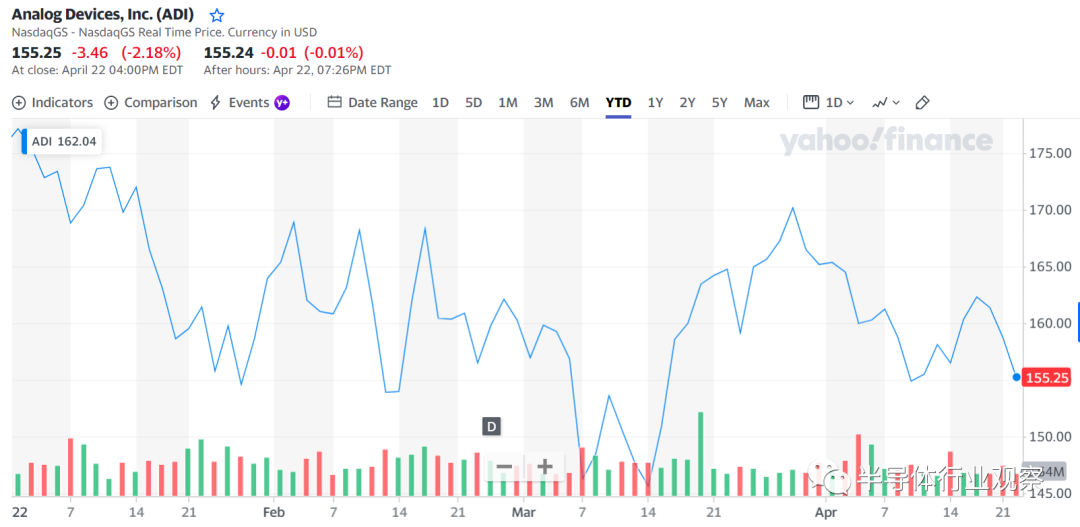Open the Events menu

pyautogui.click(x=240, y=103)
